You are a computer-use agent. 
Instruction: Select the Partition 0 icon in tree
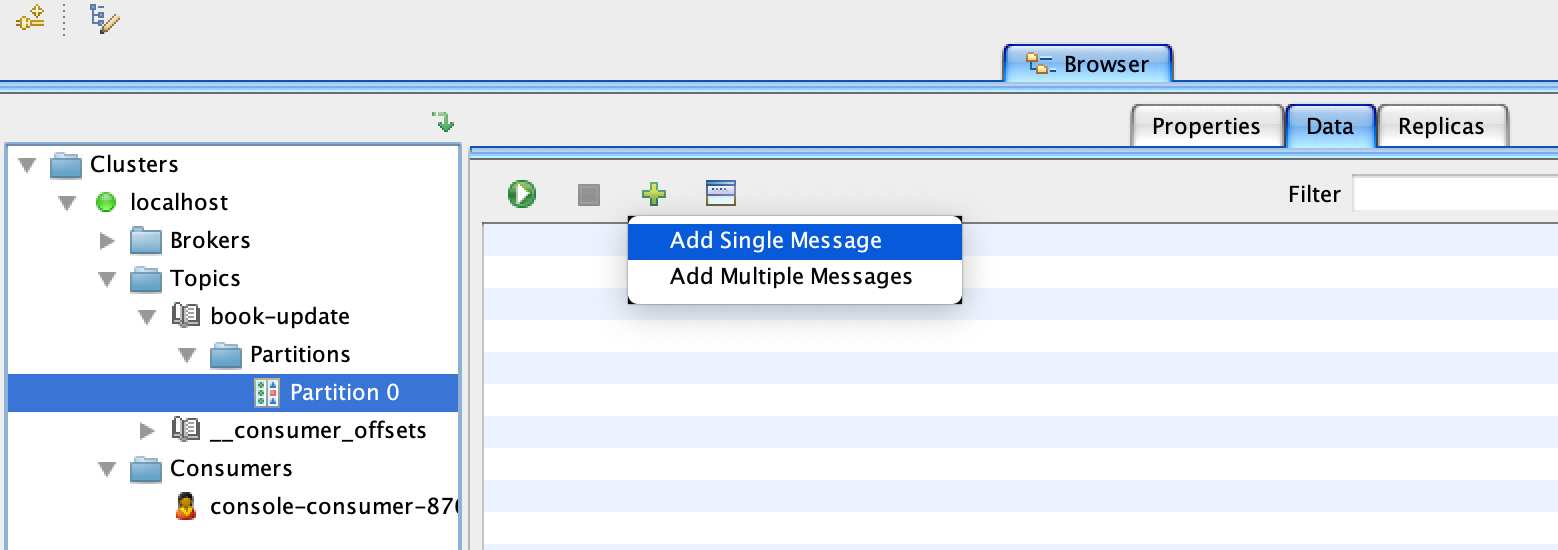[267, 392]
